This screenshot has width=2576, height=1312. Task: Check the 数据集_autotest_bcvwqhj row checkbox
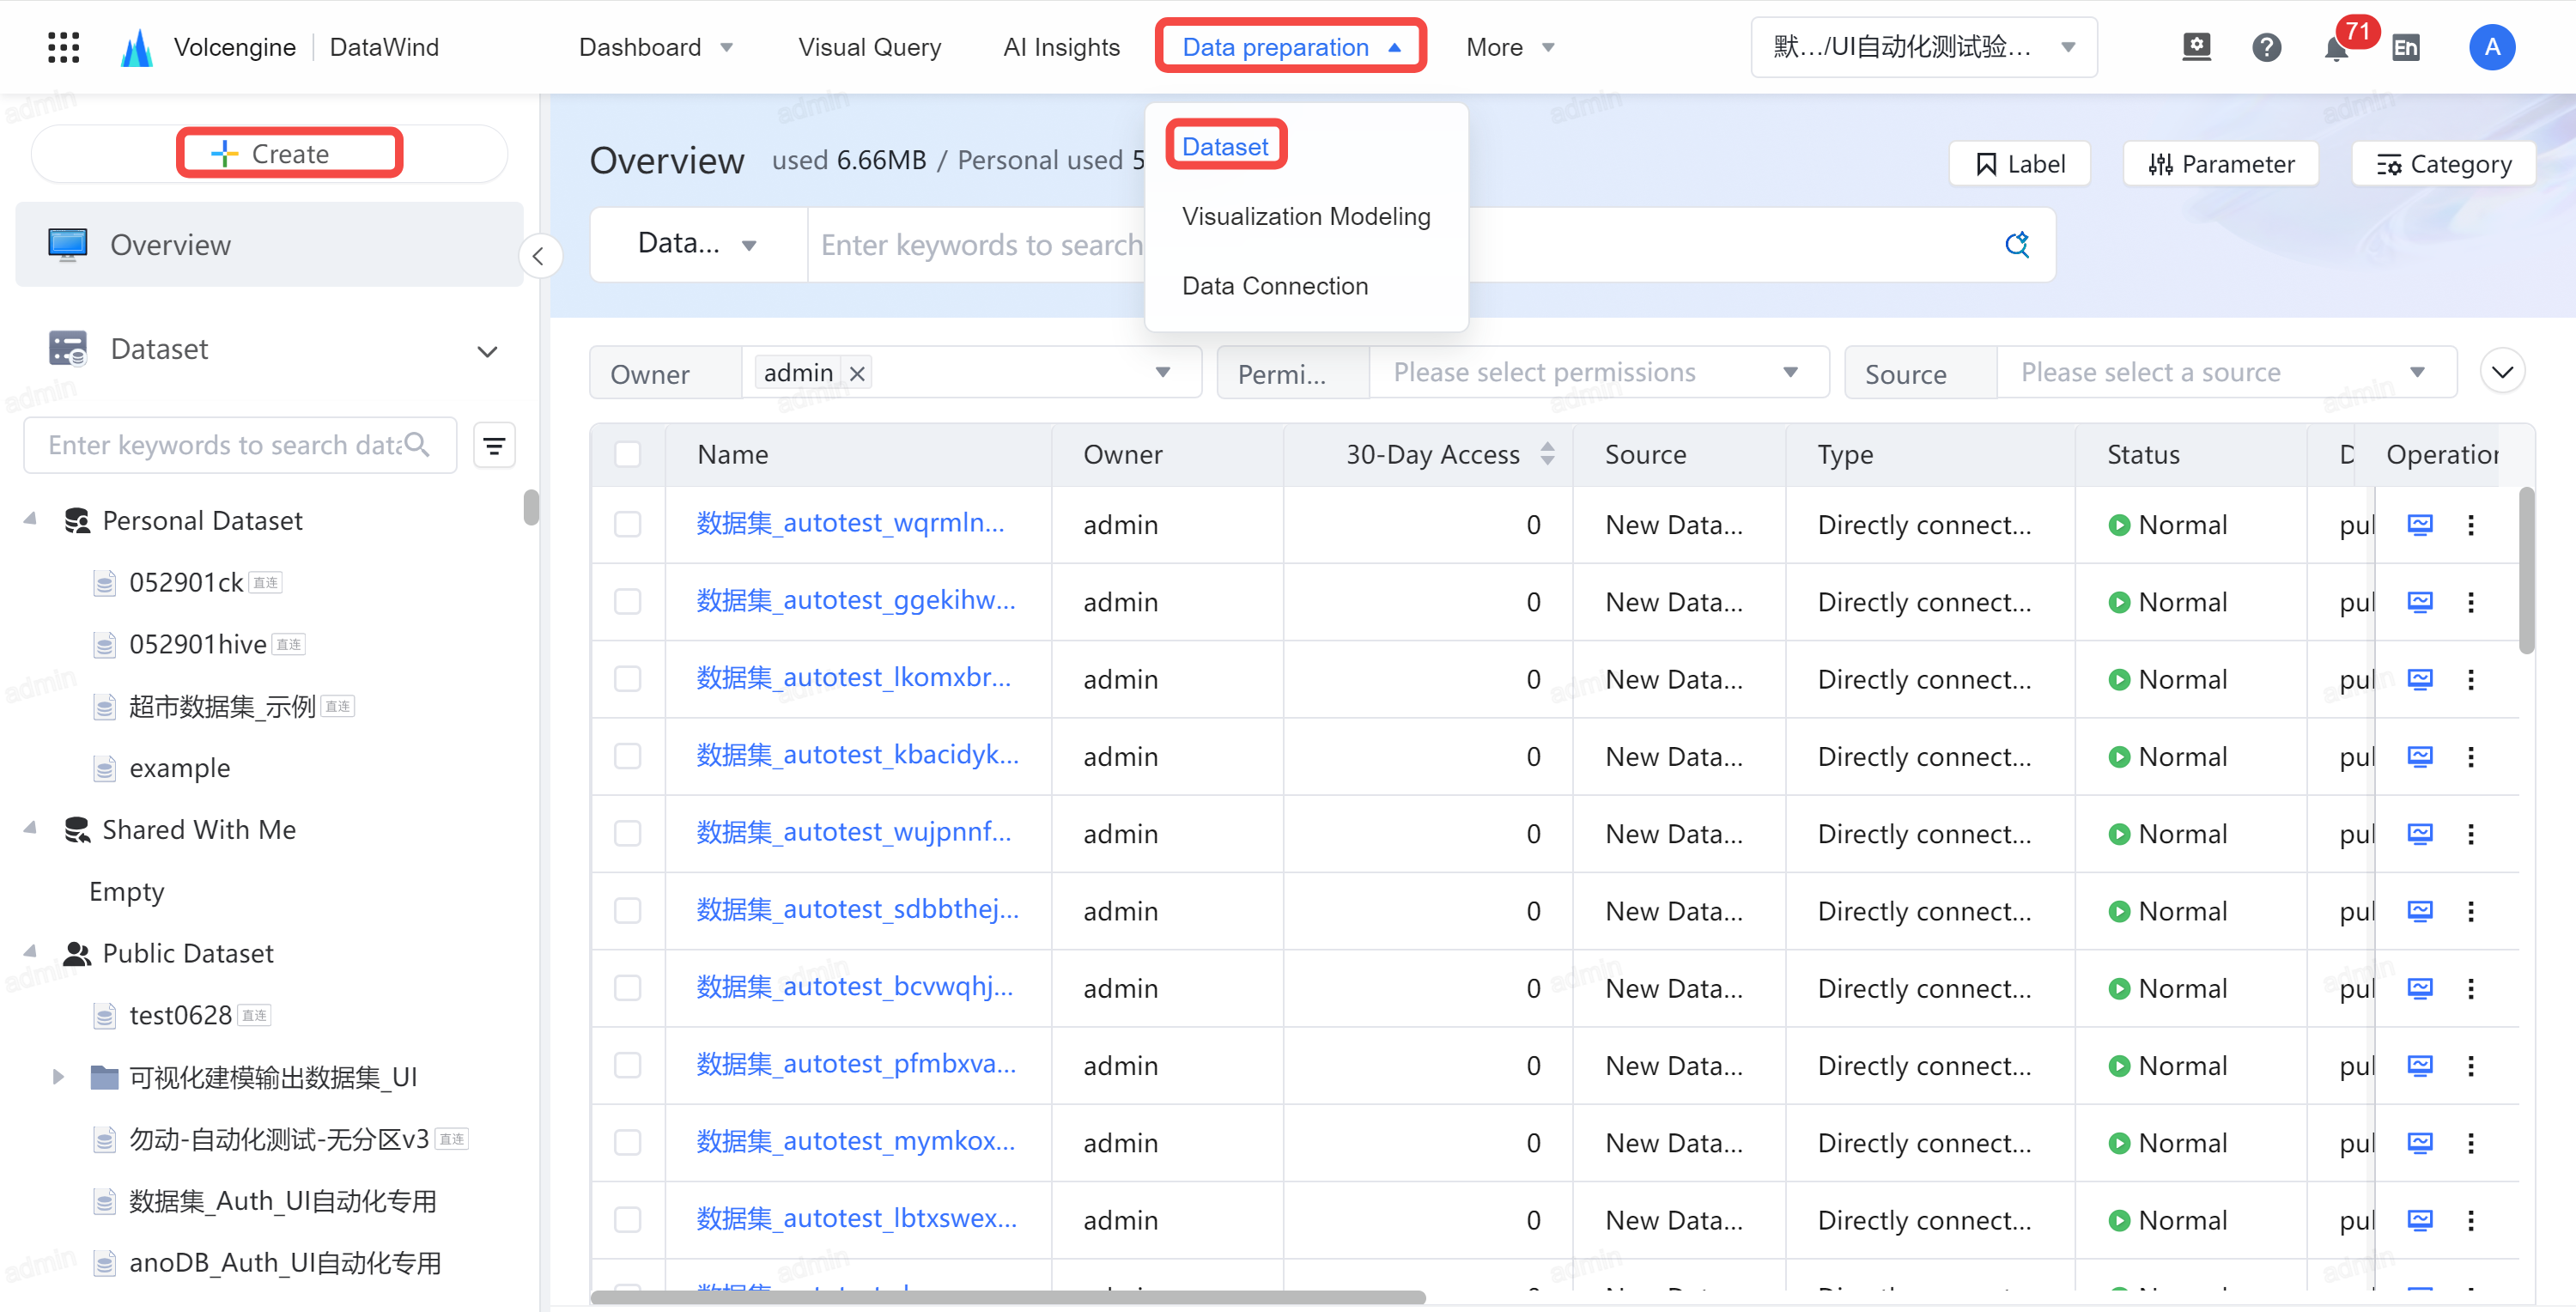tap(627, 988)
